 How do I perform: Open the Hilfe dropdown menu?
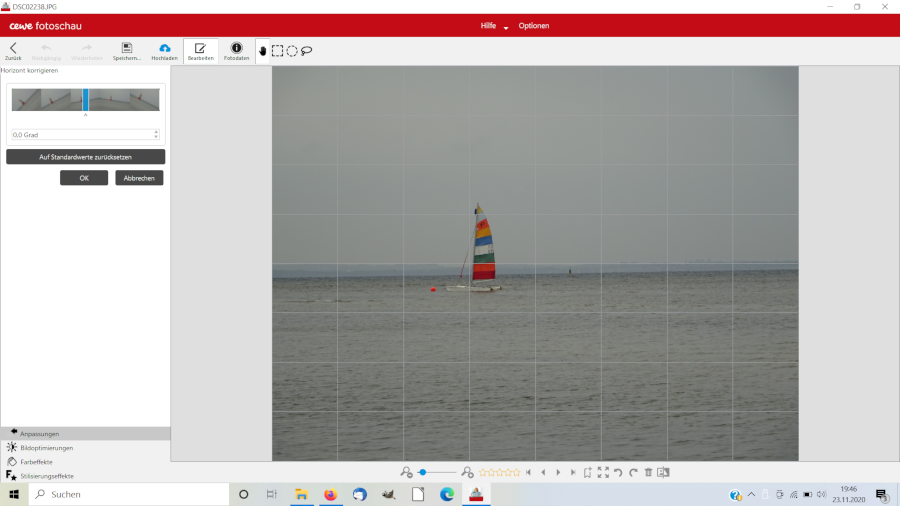494,25
